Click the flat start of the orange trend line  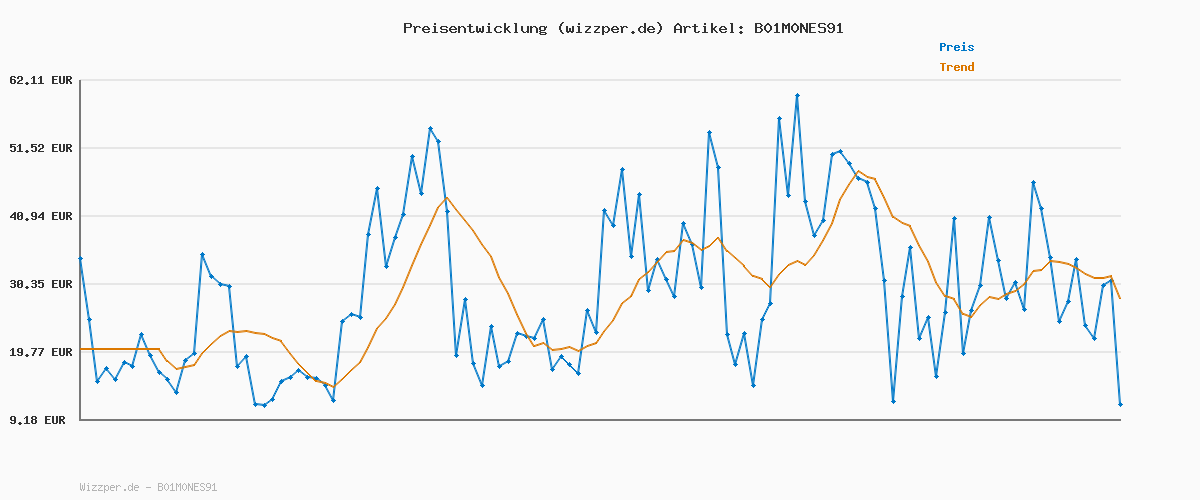[120, 349]
